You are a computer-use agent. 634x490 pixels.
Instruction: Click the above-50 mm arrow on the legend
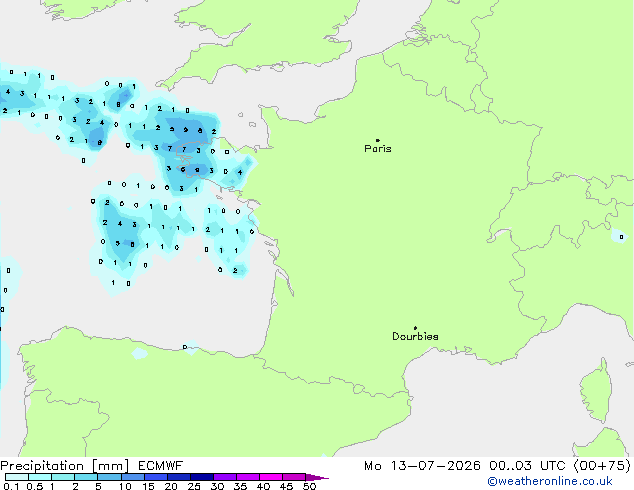(x=317, y=477)
